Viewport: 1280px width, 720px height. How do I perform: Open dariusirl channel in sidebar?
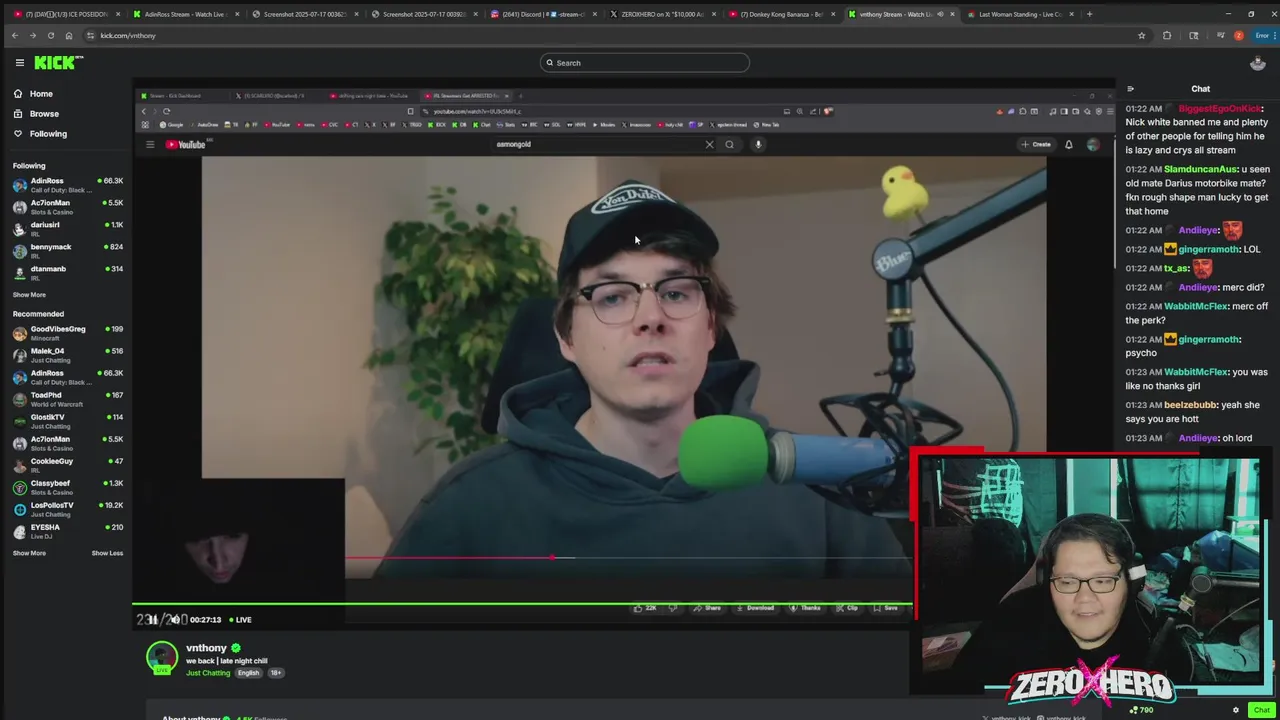68,229
